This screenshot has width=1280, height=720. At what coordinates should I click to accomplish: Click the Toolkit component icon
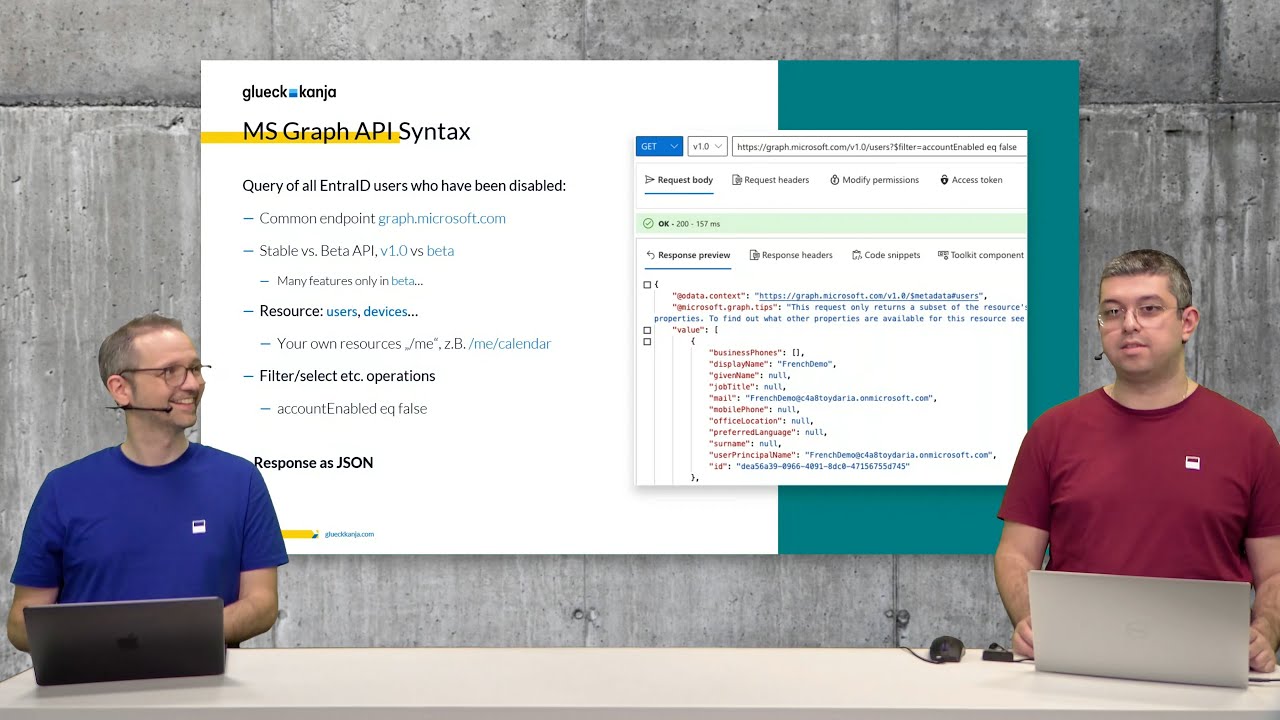943,255
